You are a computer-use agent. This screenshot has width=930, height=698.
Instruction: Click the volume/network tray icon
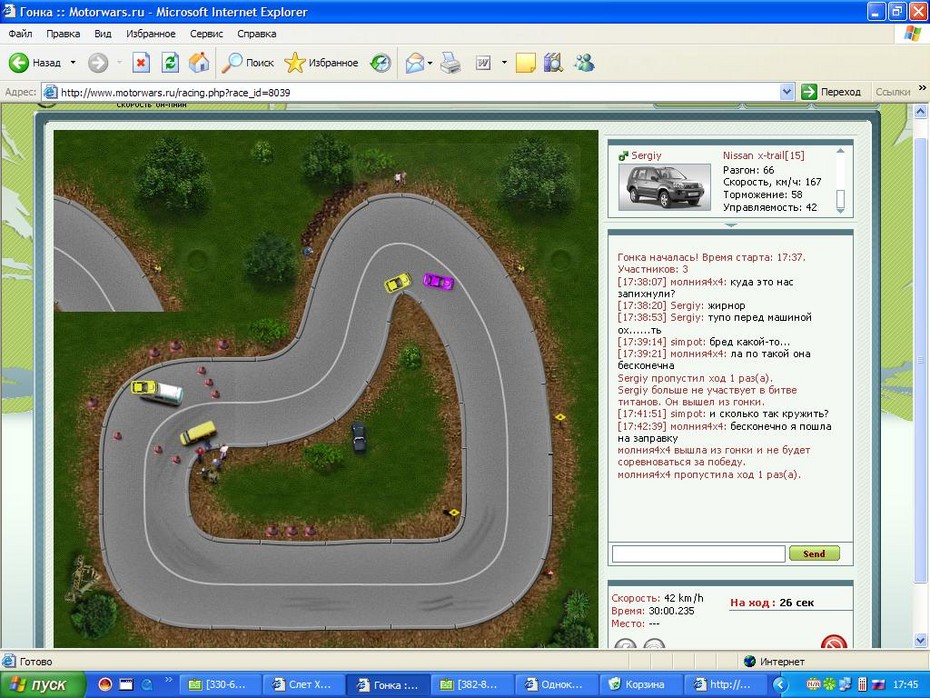click(845, 684)
